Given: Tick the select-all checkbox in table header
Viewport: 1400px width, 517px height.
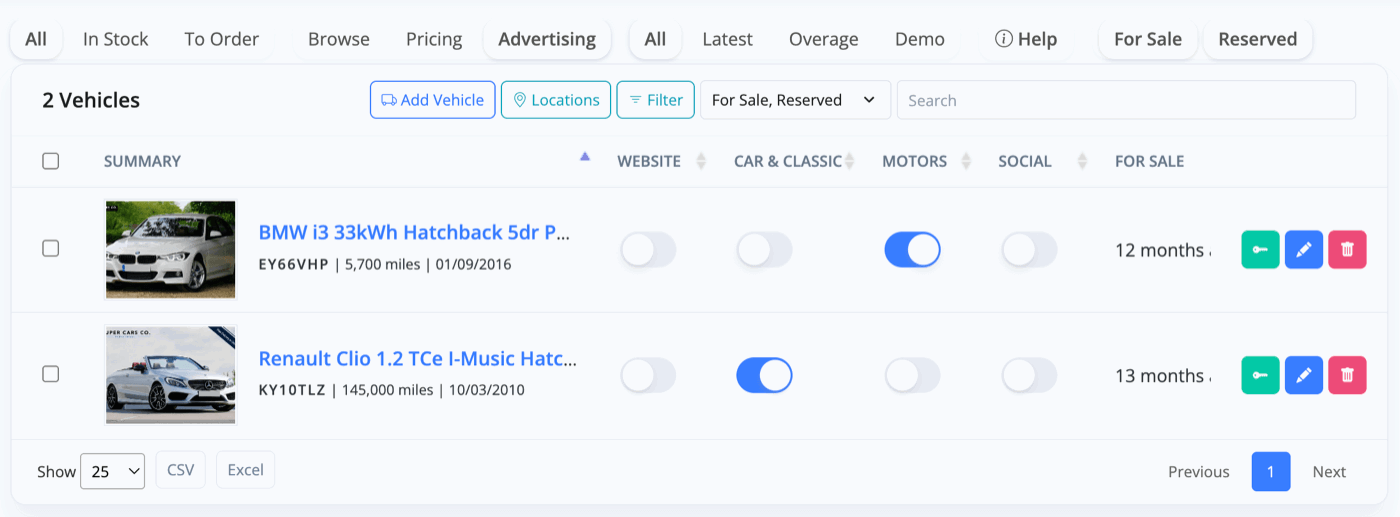Looking at the screenshot, I should coord(51,161).
